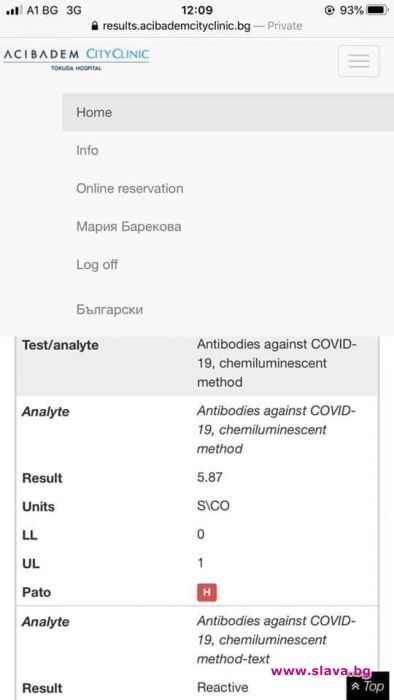The height and width of the screenshot is (700, 394).
Task: Click the Acibadem CityClinic logo
Action: pyautogui.click(x=76, y=59)
